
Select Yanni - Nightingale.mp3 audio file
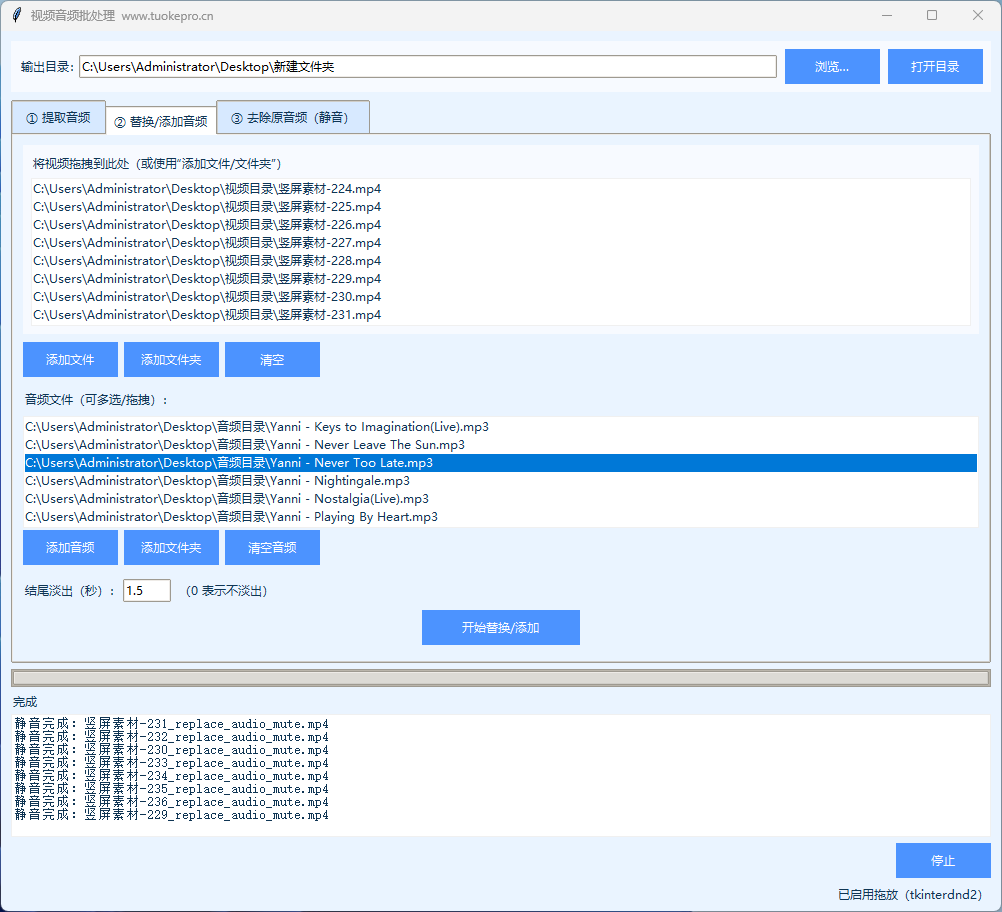pos(217,481)
